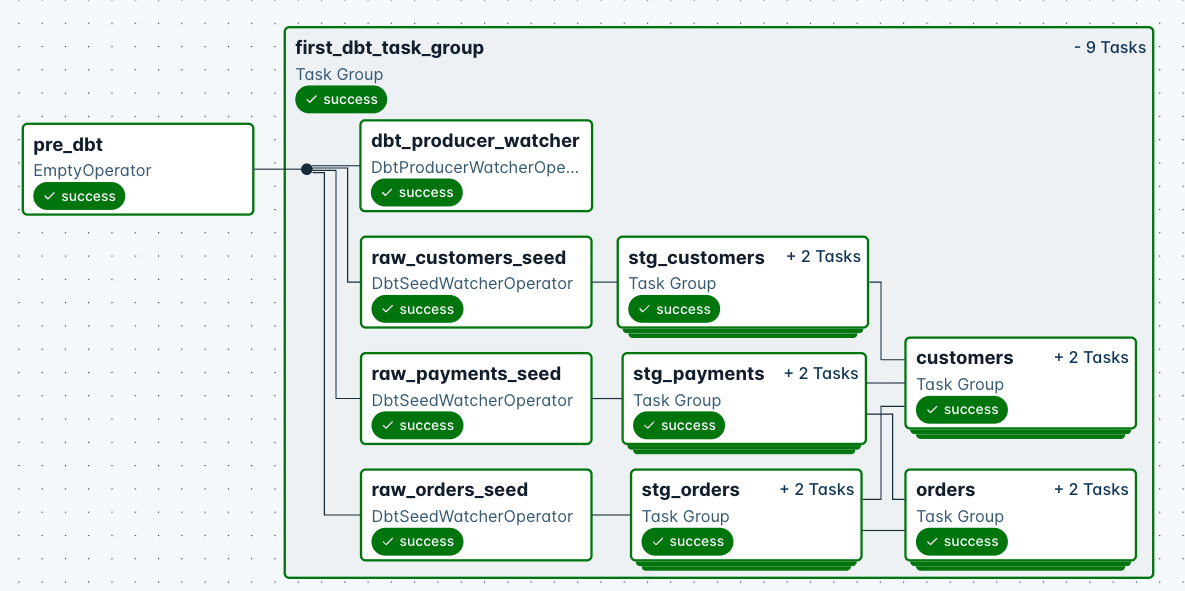This screenshot has width=1185, height=591.
Task: Click the first_dbt_task_group title
Action: (x=388, y=47)
